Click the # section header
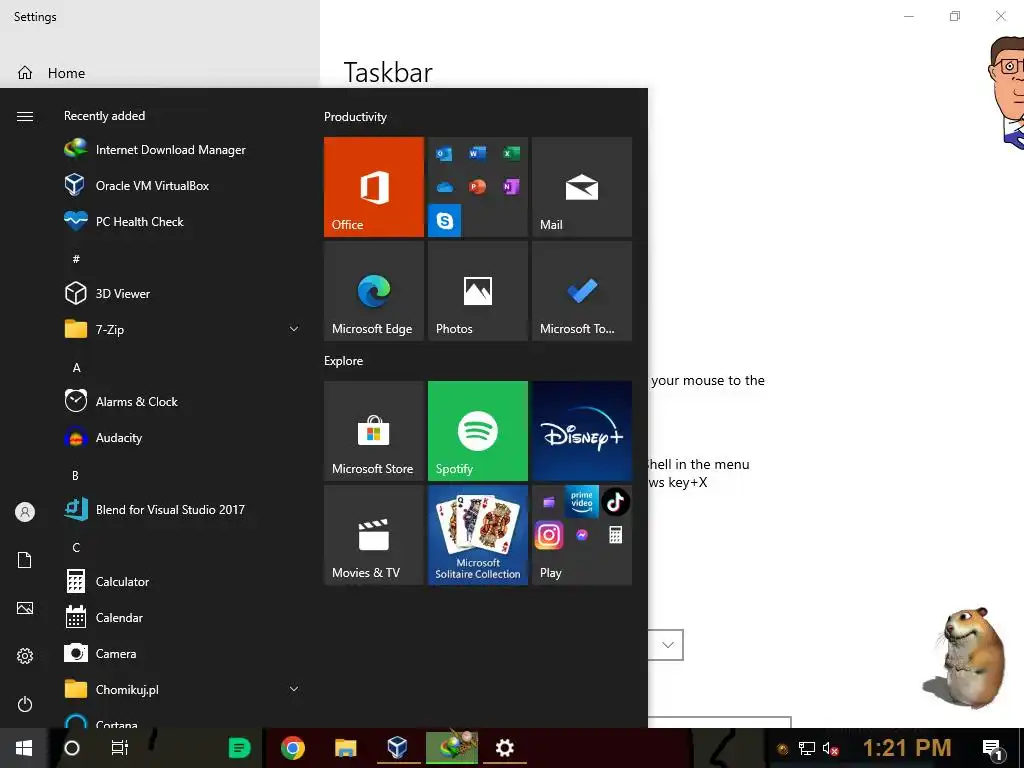 tap(76, 259)
